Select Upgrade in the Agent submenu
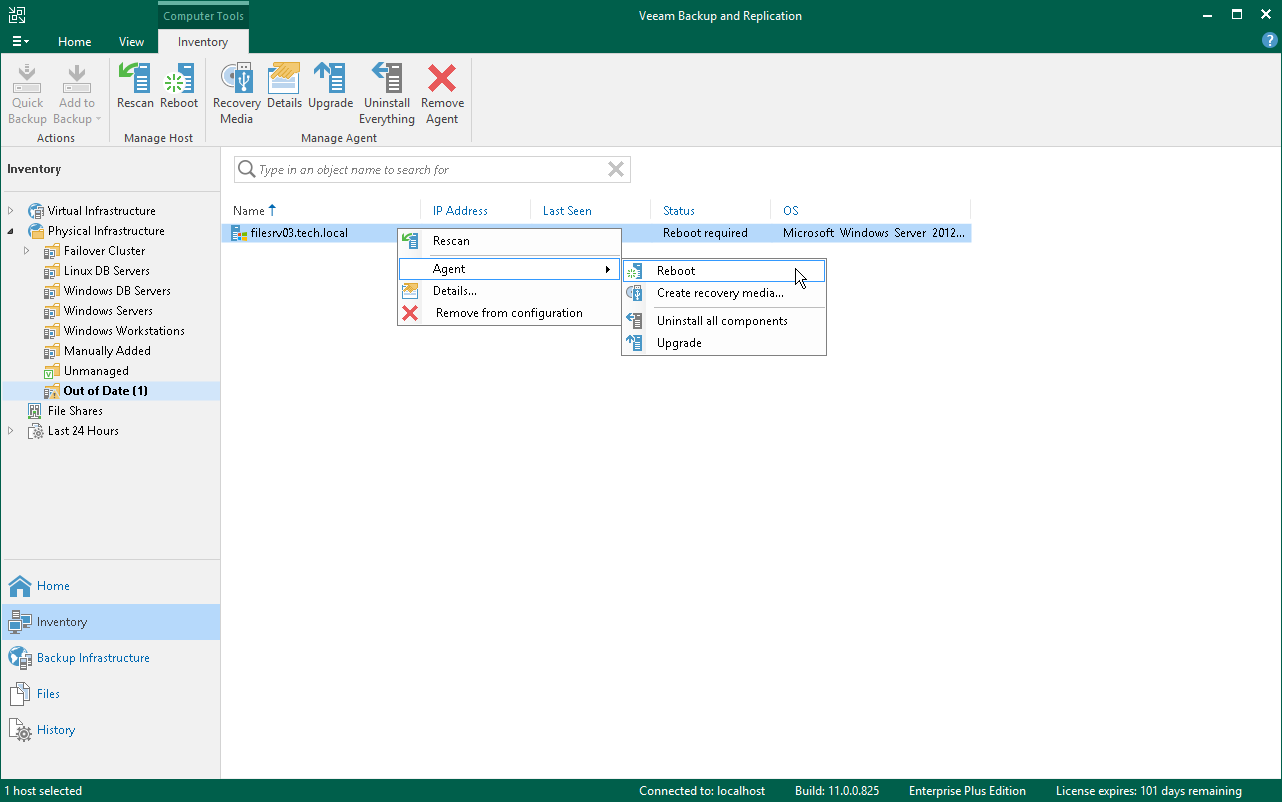 724,343
